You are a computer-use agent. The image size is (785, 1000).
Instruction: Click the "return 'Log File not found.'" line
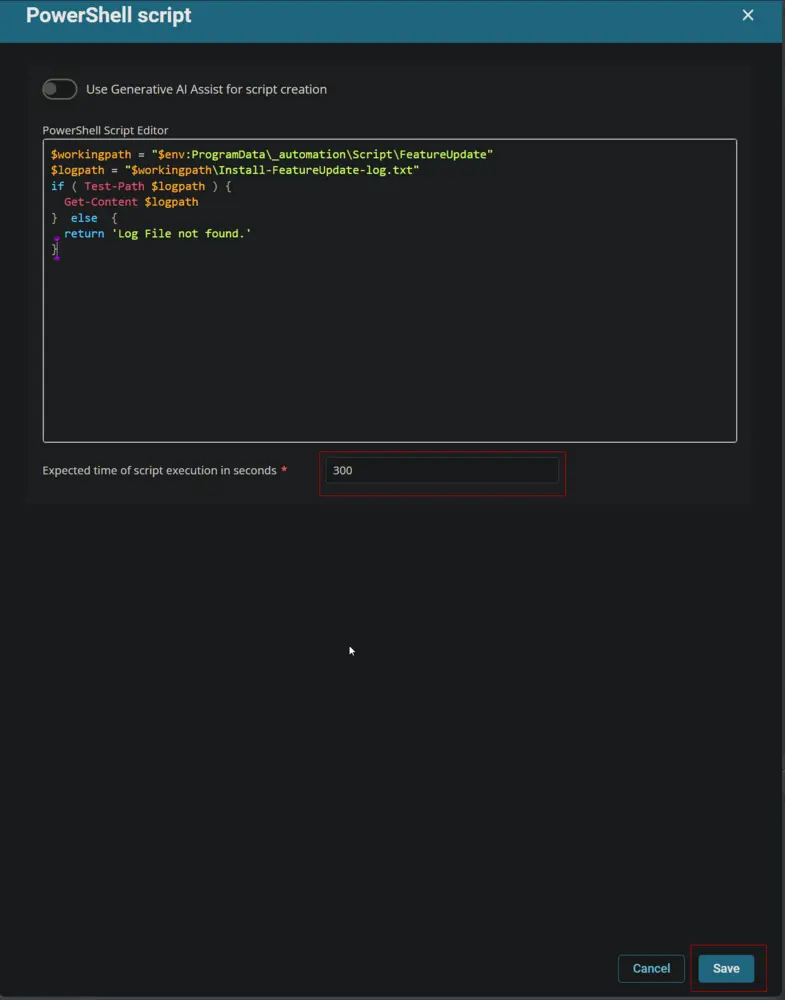click(x=158, y=234)
